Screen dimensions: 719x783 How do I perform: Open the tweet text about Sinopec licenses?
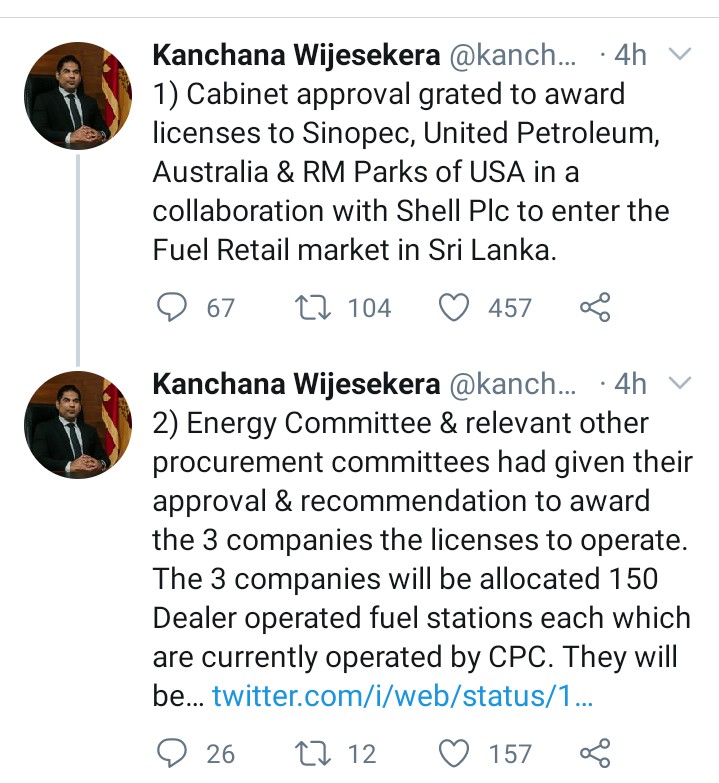tap(410, 172)
